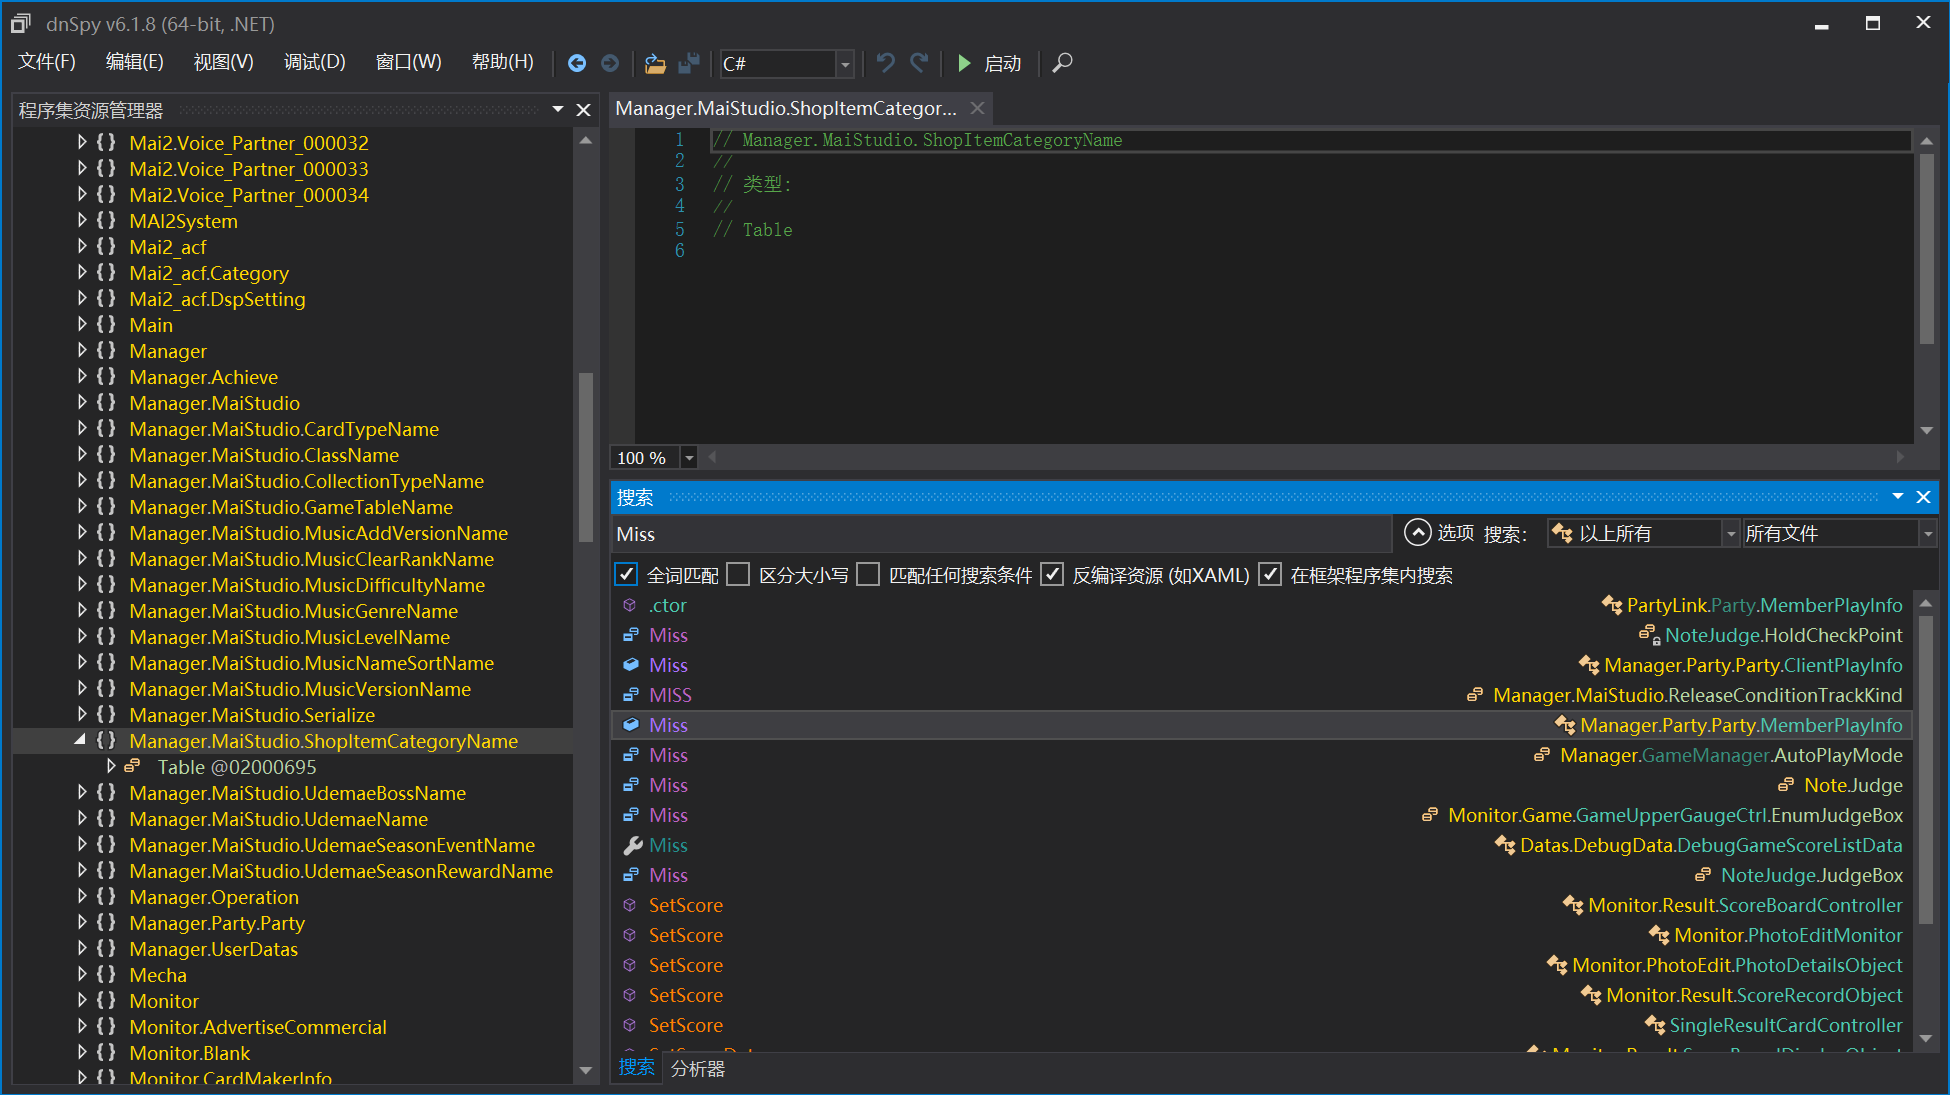Screen dimensions: 1950x1095
Task: Click the assembly tree vertical scrollbar thumb
Action: pyautogui.click(x=586, y=458)
